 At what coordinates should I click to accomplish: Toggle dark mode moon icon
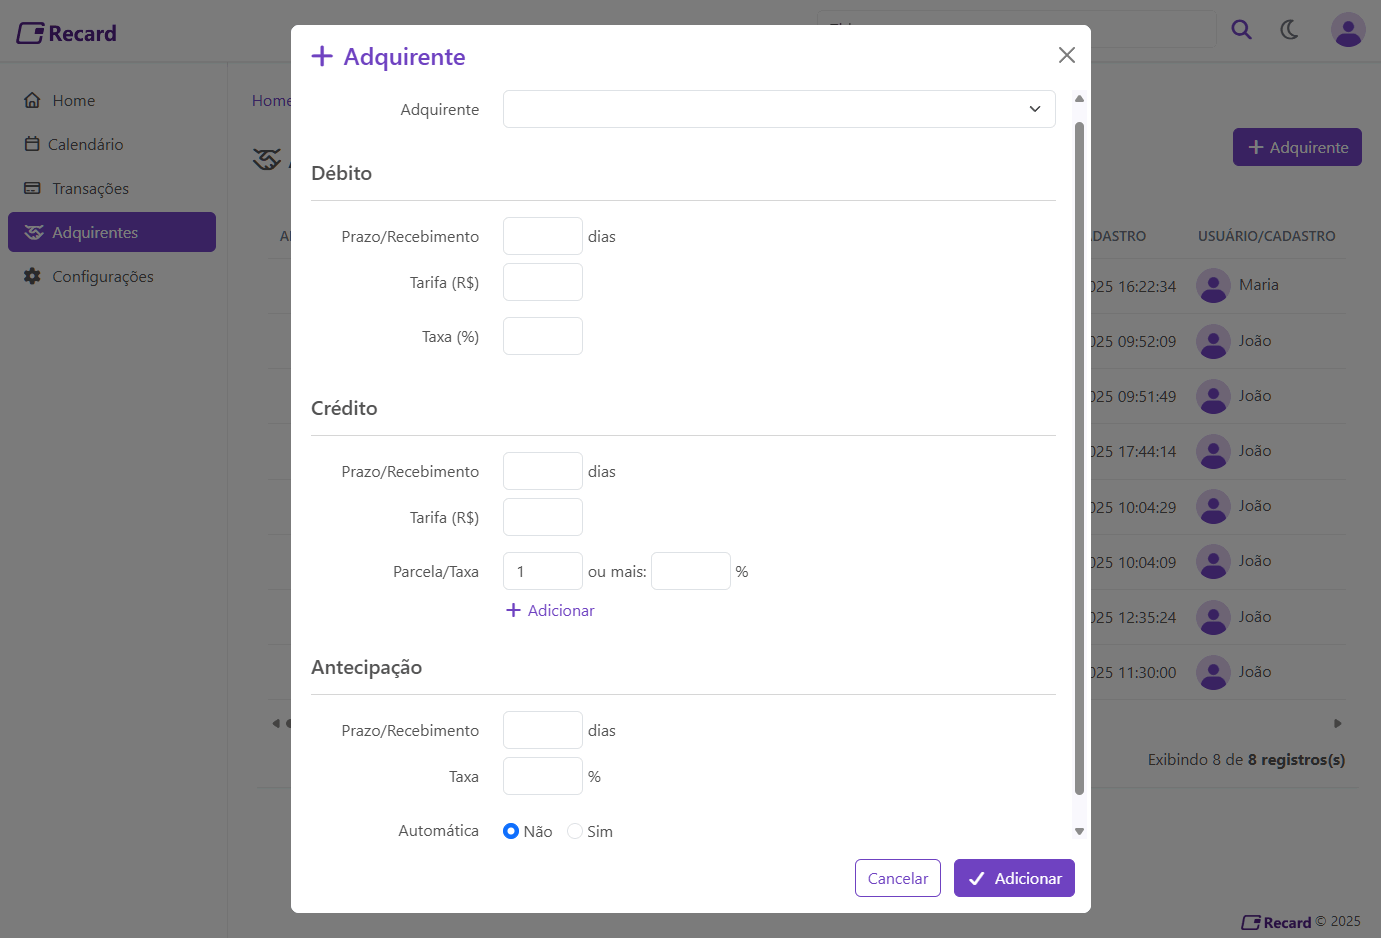[1289, 30]
